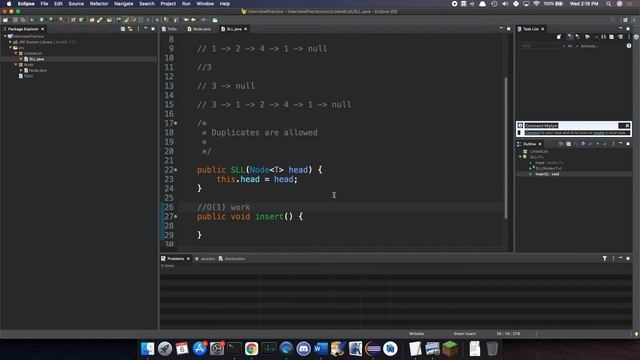
Task: Open Minecraft from the Dock
Action: click(x=450, y=349)
